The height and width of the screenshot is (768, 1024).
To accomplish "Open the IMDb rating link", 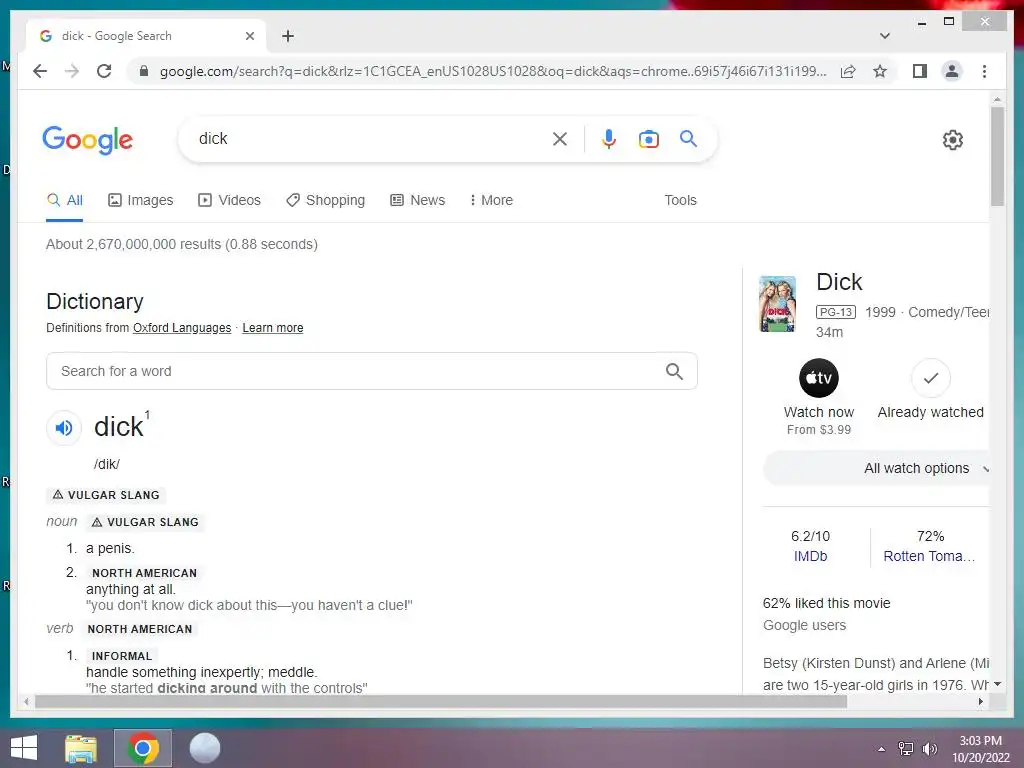I will 810,556.
